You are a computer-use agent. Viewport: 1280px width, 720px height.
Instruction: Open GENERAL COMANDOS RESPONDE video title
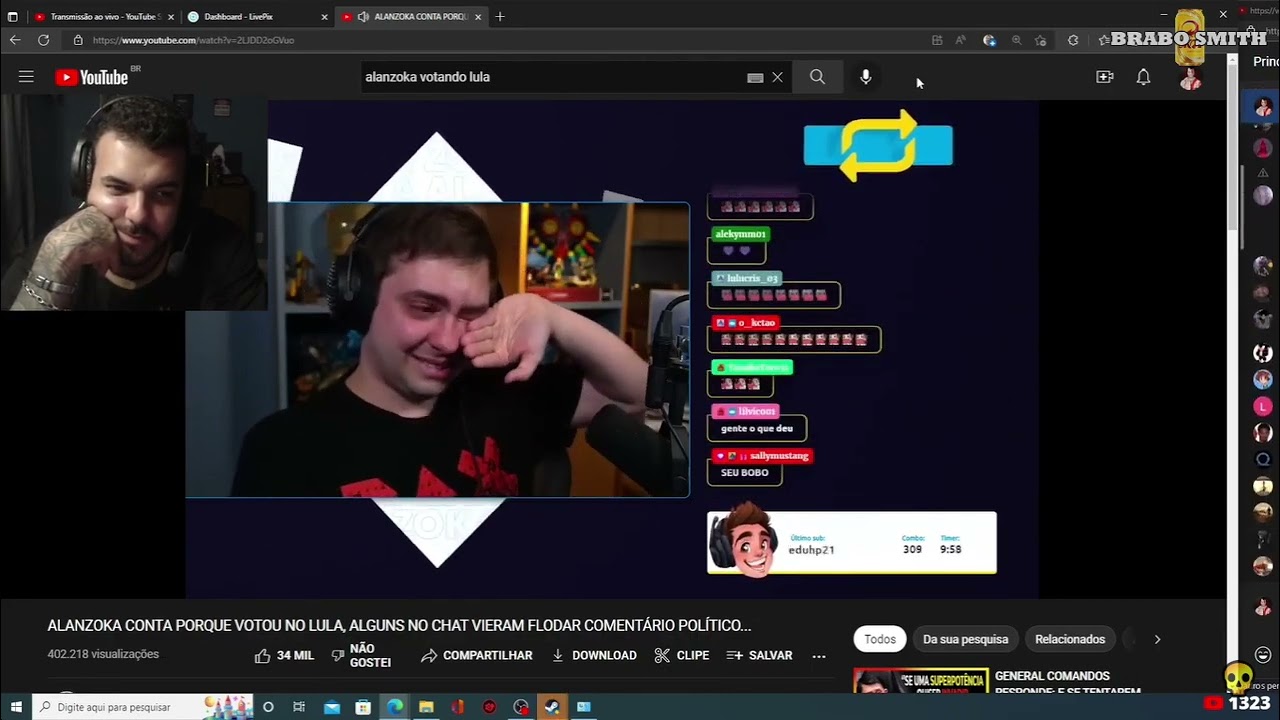1067,683
